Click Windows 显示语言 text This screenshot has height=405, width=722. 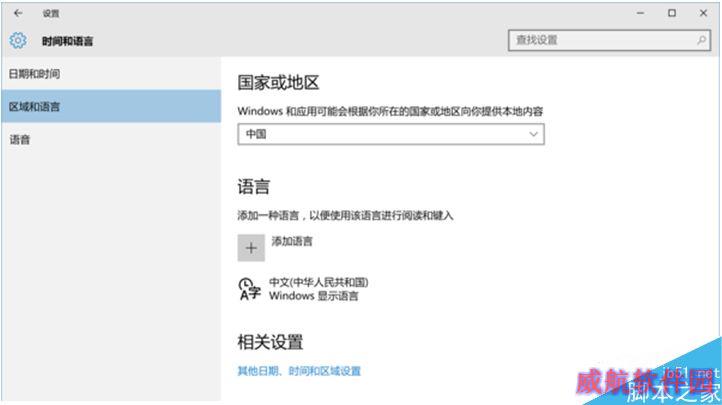tap(314, 296)
